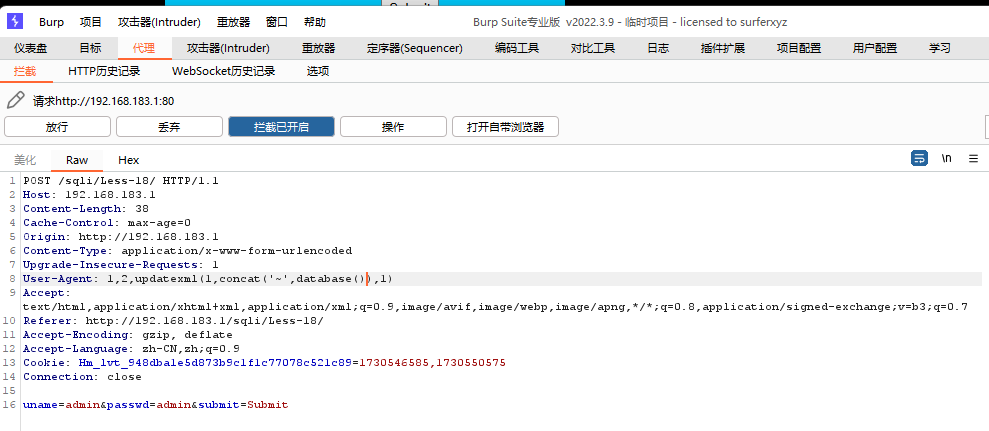Switch to the 重放器 main tab
The height and width of the screenshot is (431, 989).
(319, 48)
